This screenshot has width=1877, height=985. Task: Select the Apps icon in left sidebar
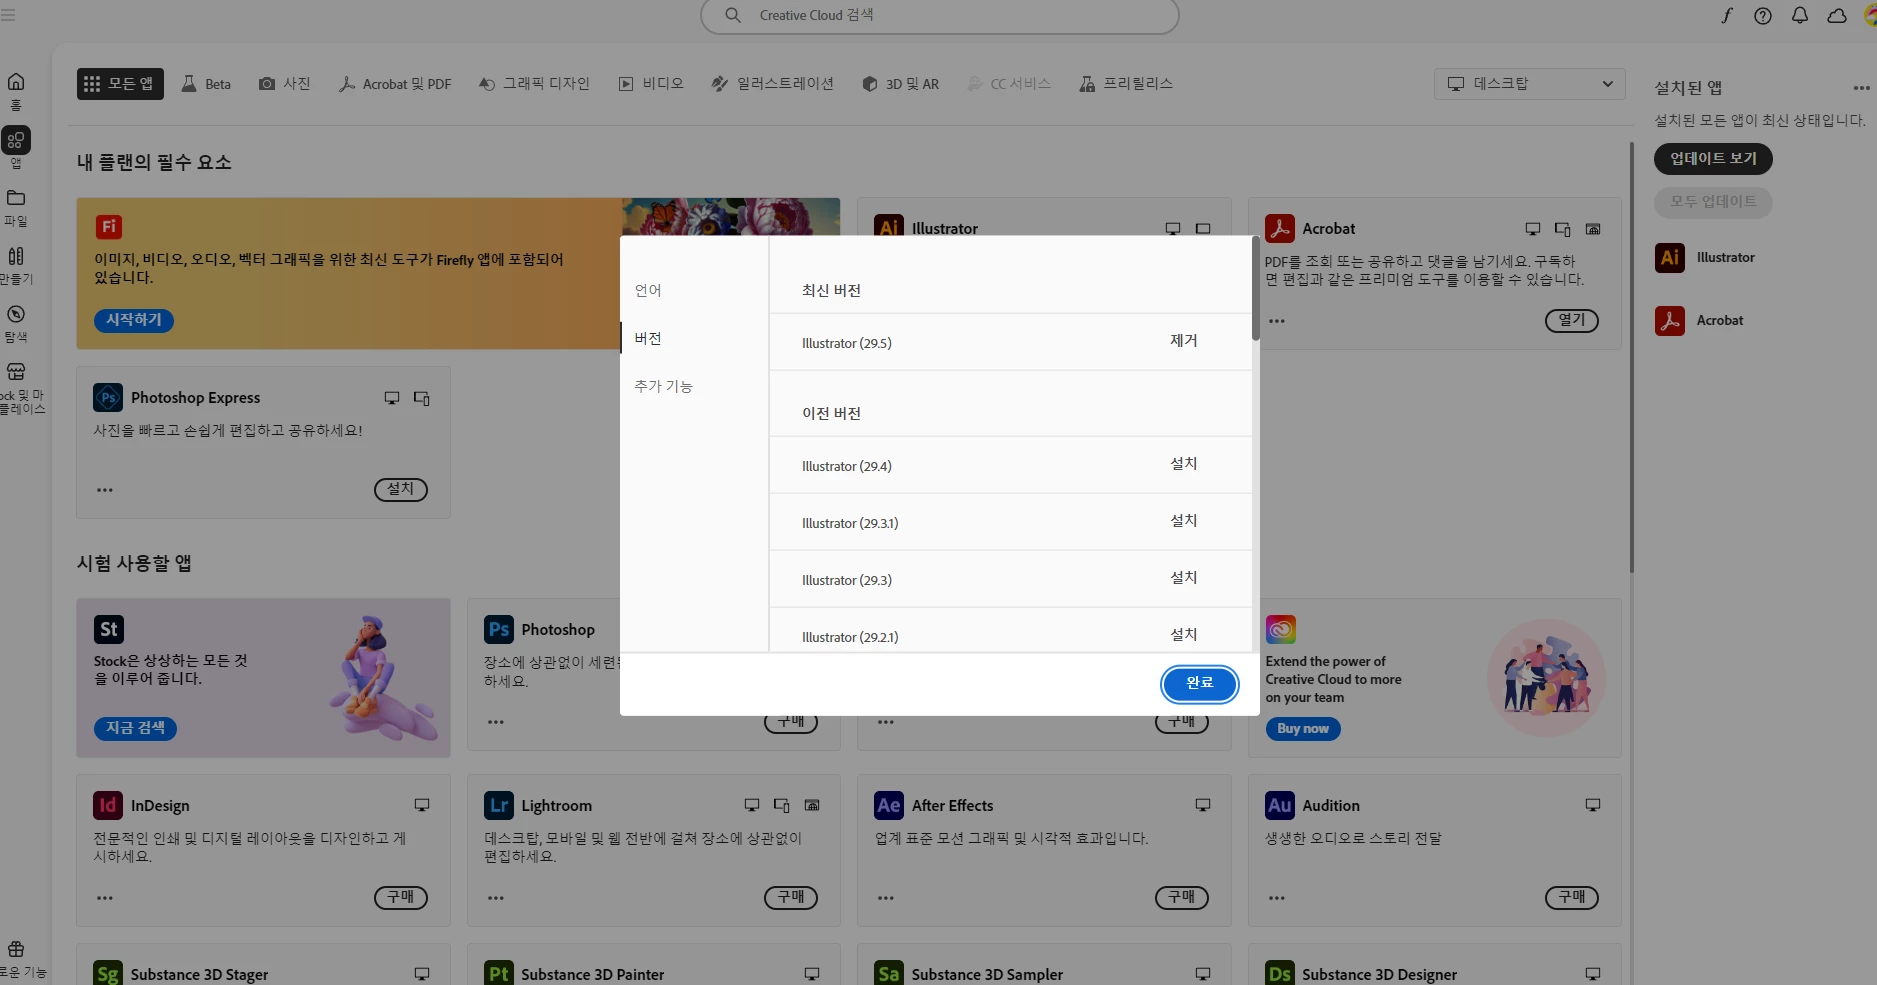click(16, 140)
